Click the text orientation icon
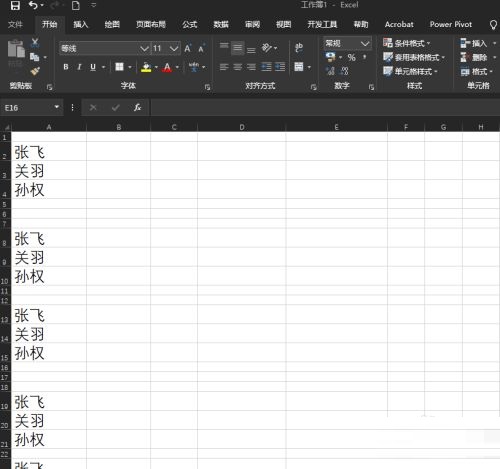 point(267,48)
